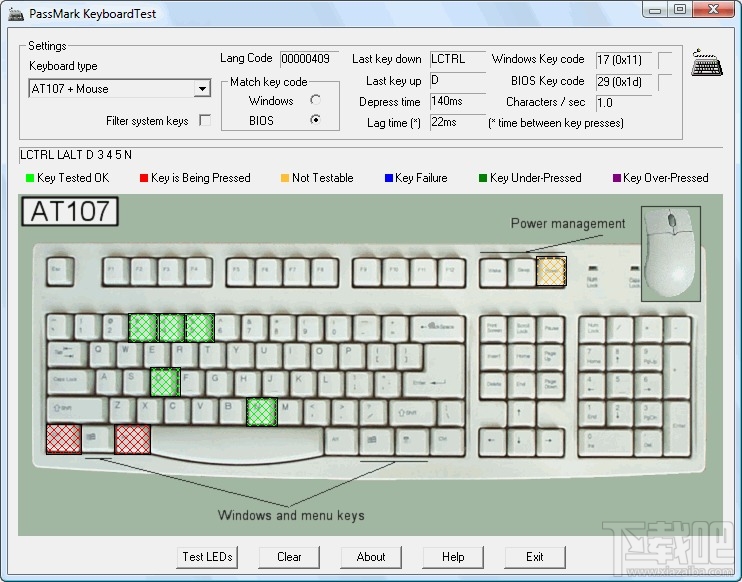Click the Depress time value 140ms
This screenshot has width=742, height=582.
point(458,101)
